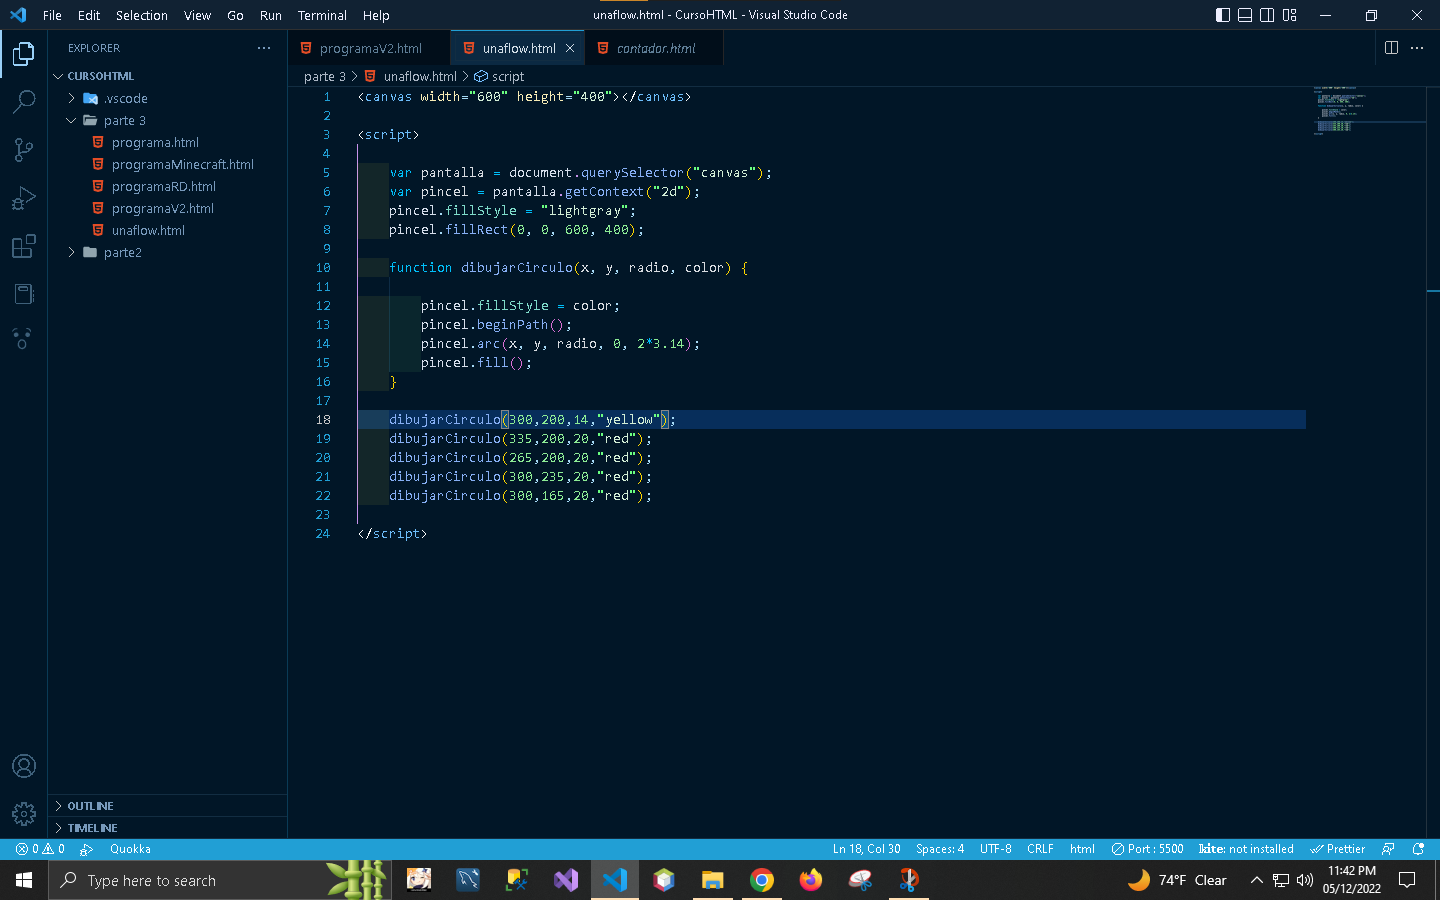Open programa.html in the explorer
This screenshot has height=900, width=1440.
[x=167, y=142]
